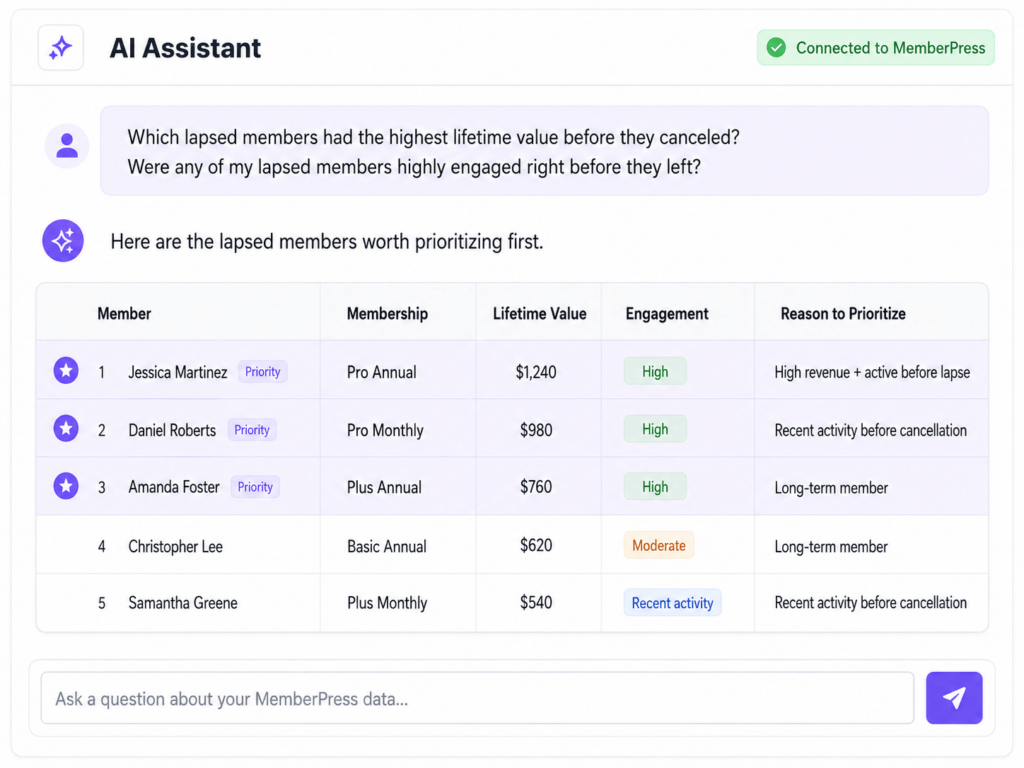Click the High badge in Jessica Martinez row
Screen dimensions: 1024x768
(x=655, y=372)
